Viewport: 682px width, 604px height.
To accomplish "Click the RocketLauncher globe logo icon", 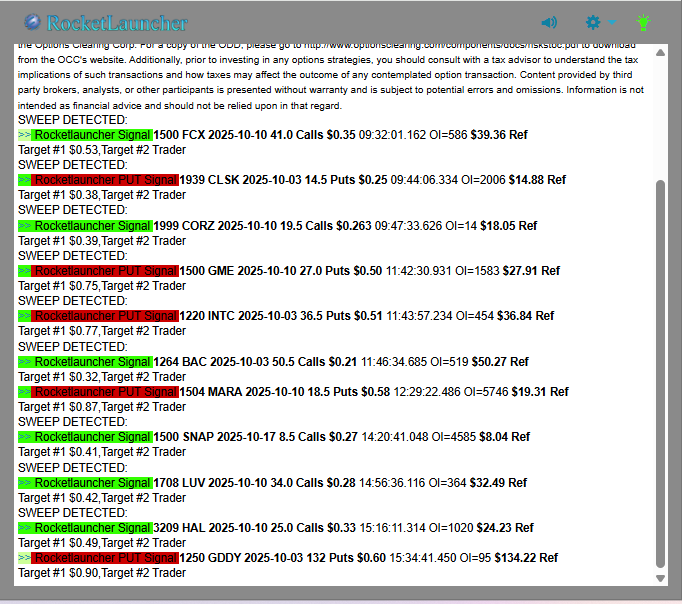I will pos(33,22).
